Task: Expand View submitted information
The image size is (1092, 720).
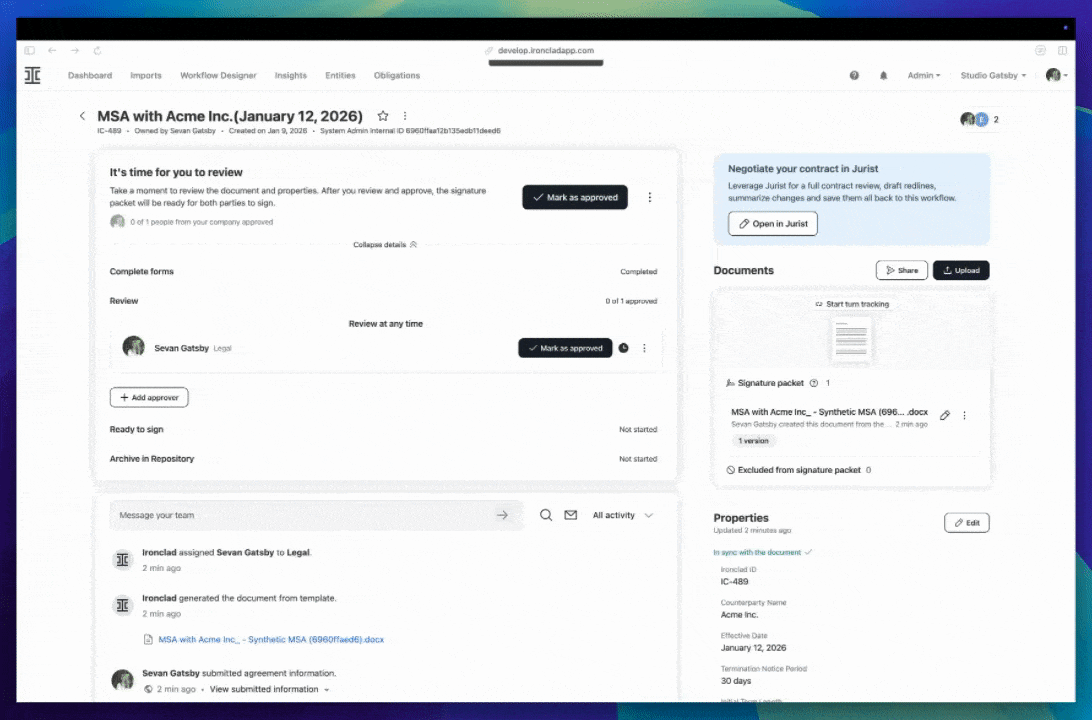Action: (x=268, y=689)
